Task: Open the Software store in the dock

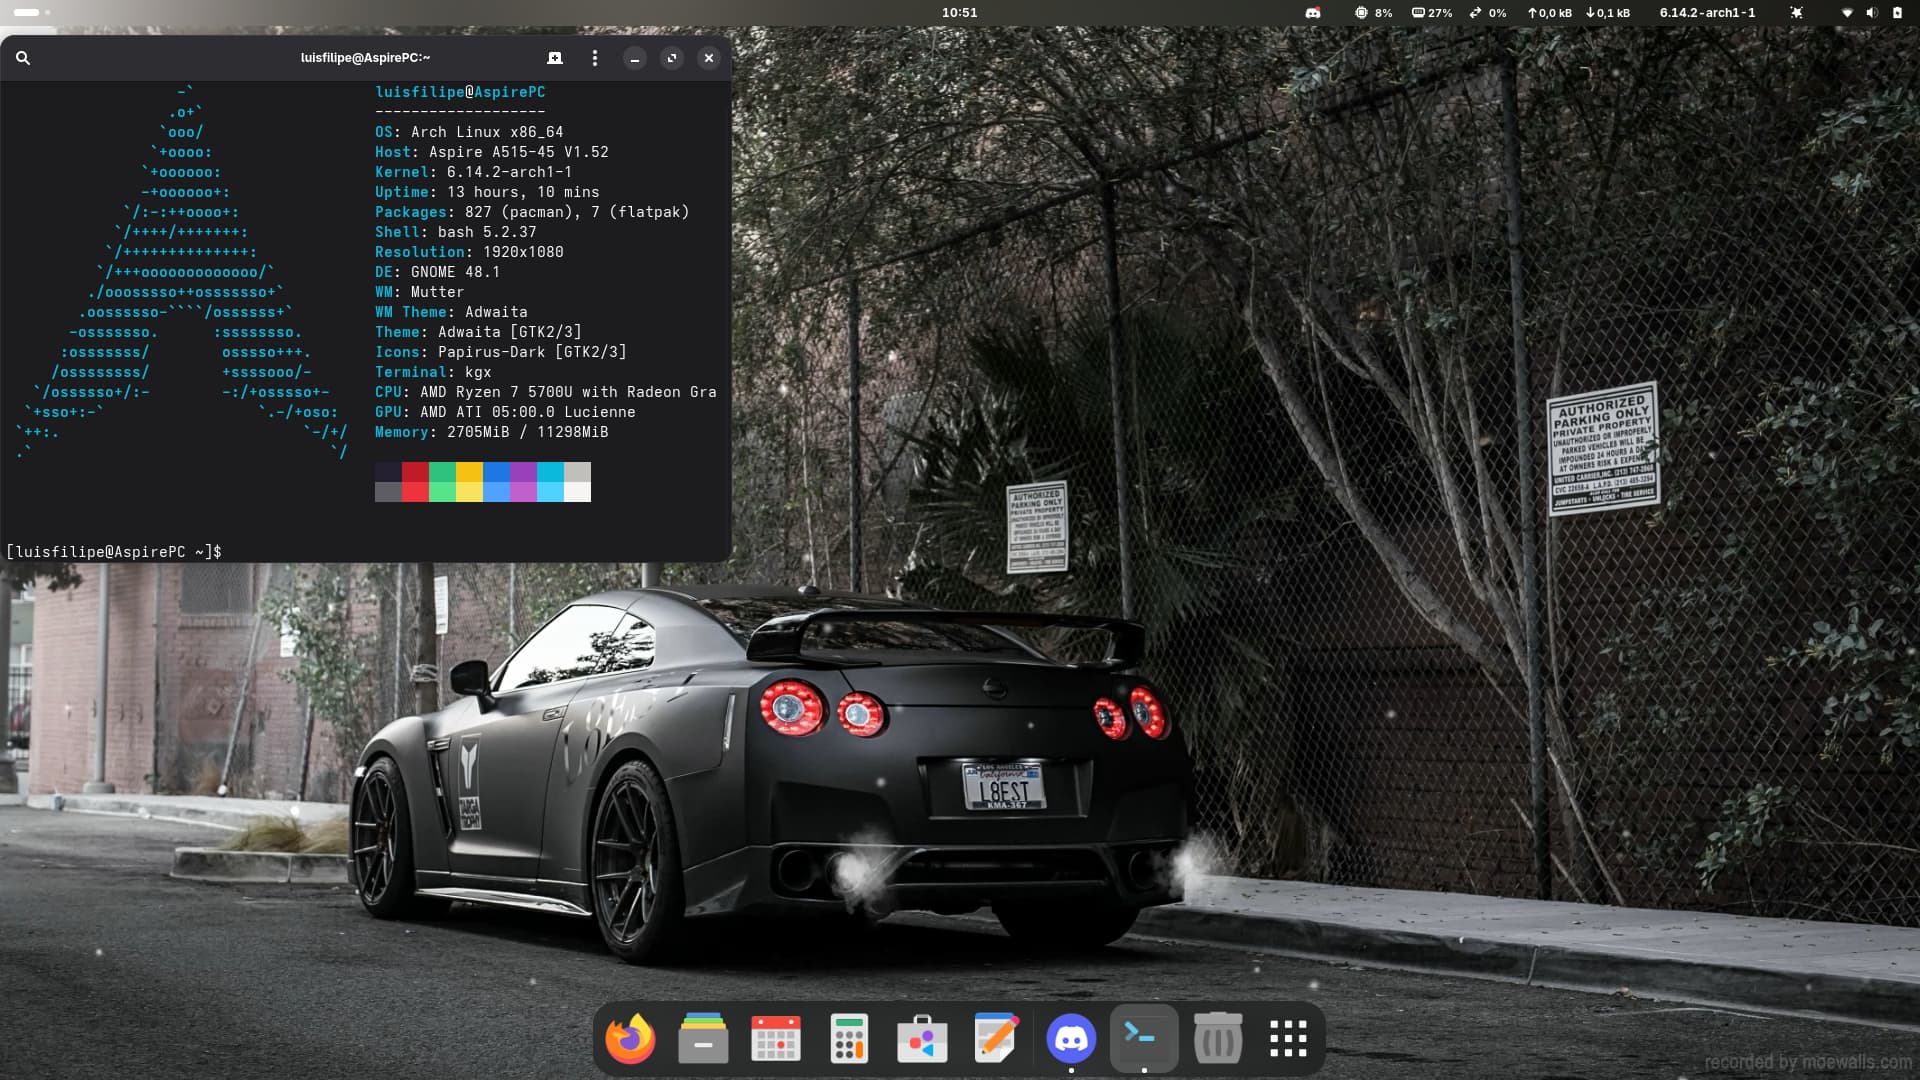Action: click(922, 1039)
